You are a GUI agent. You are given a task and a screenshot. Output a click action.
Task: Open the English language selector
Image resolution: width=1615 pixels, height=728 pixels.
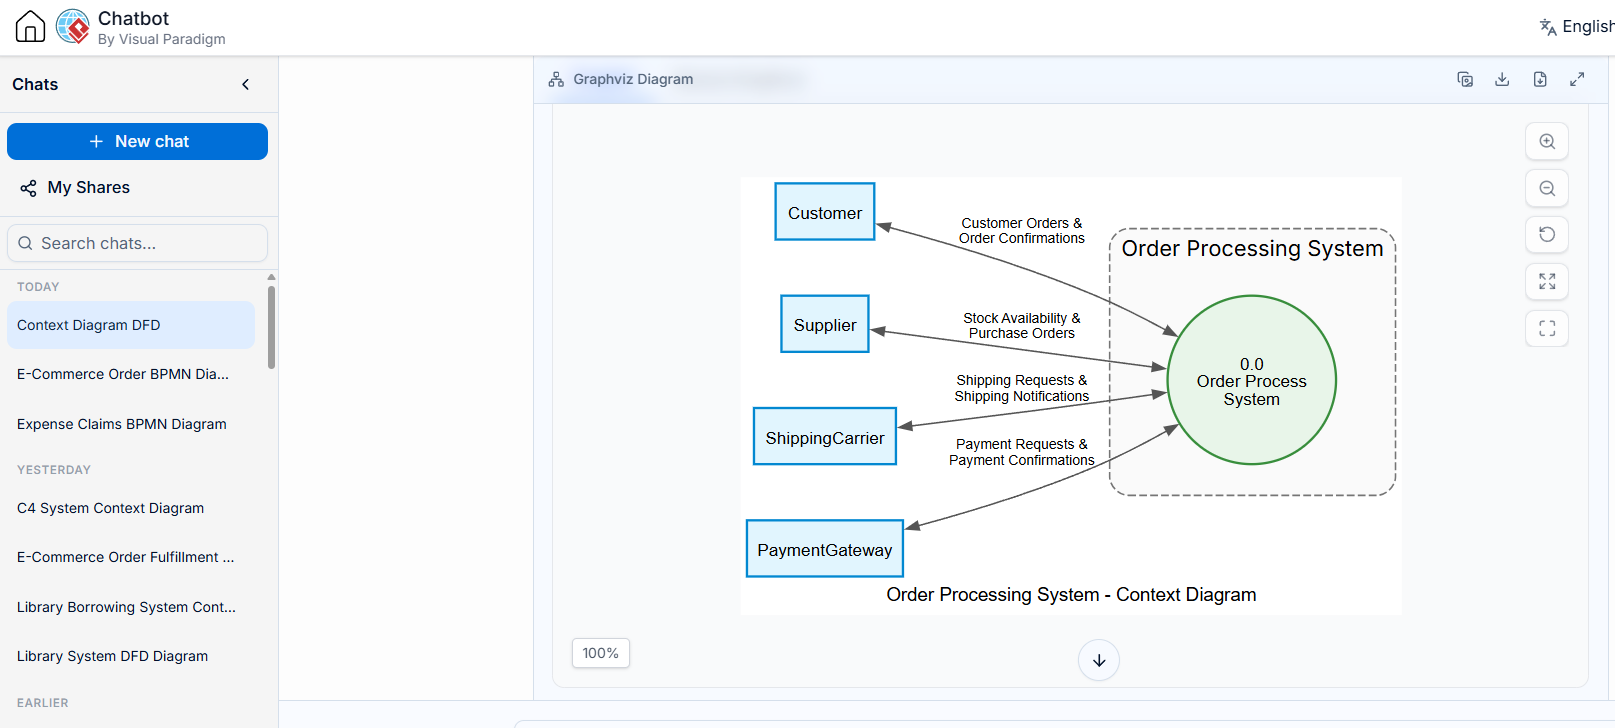[x=1577, y=27]
